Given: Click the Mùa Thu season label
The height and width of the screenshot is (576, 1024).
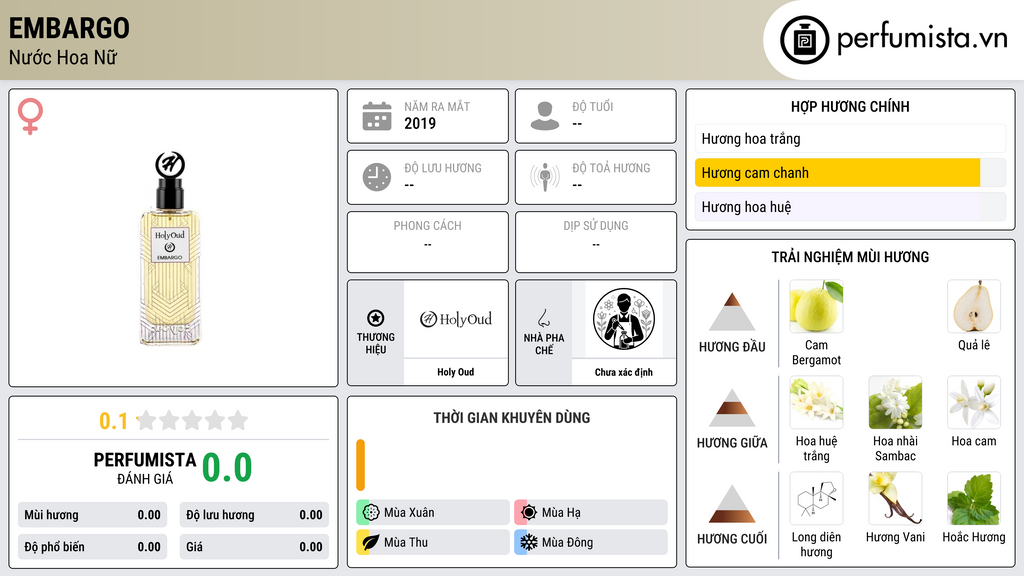Looking at the screenshot, I should pyautogui.click(x=406, y=543).
